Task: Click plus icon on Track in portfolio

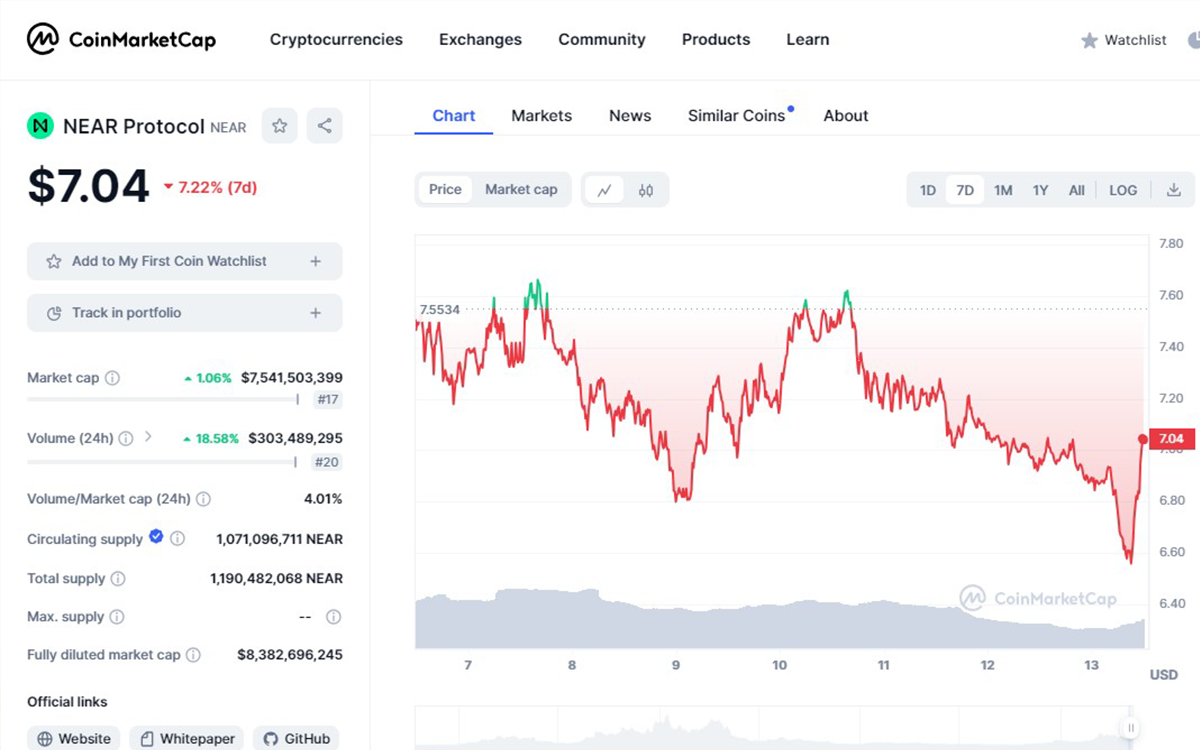Action: (x=316, y=313)
